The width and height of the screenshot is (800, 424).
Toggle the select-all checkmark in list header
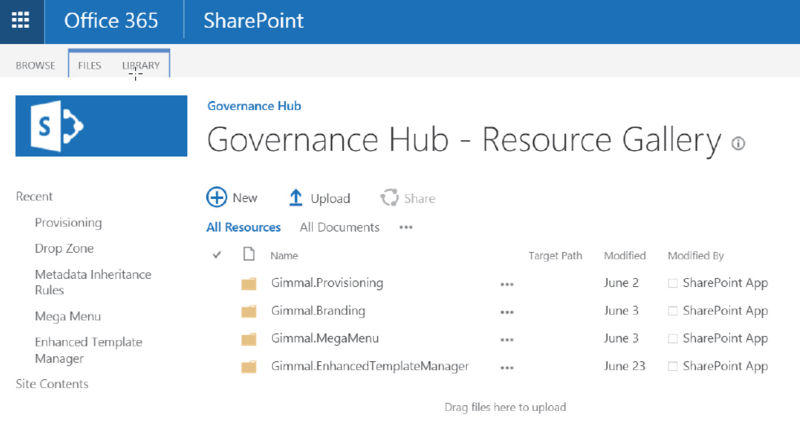(x=217, y=256)
